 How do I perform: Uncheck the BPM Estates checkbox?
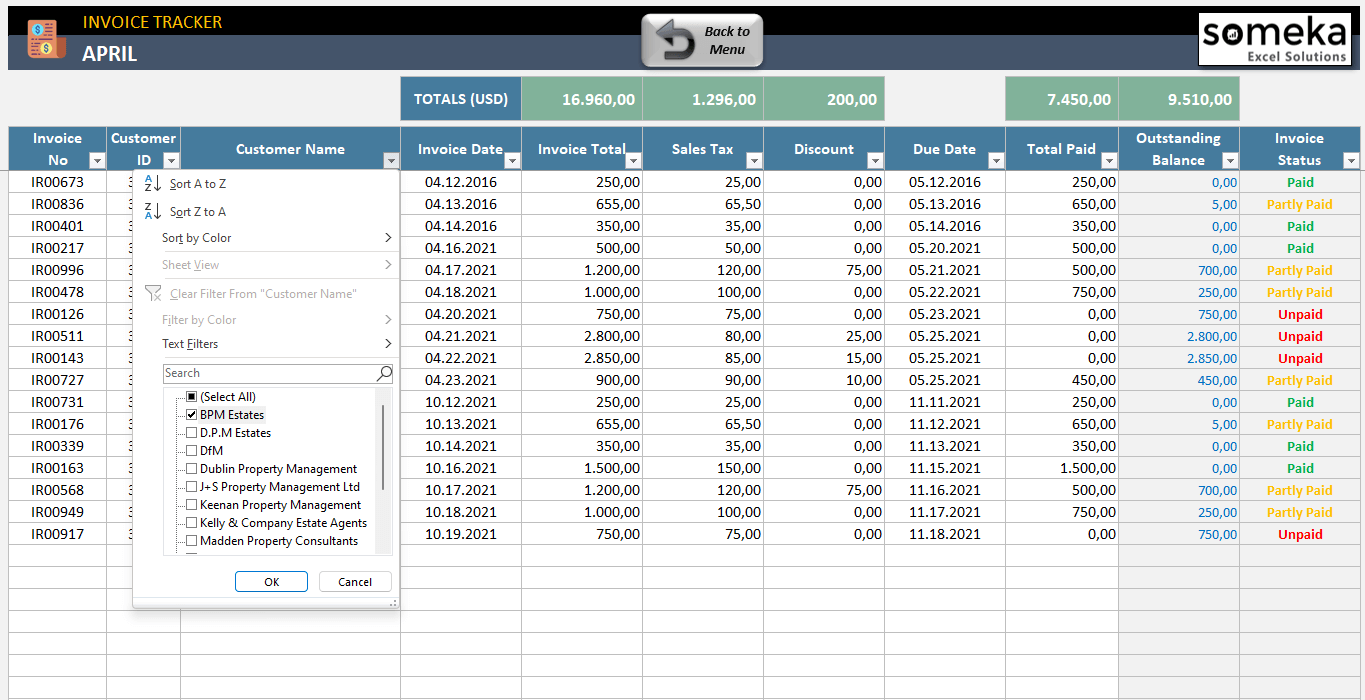click(191, 415)
